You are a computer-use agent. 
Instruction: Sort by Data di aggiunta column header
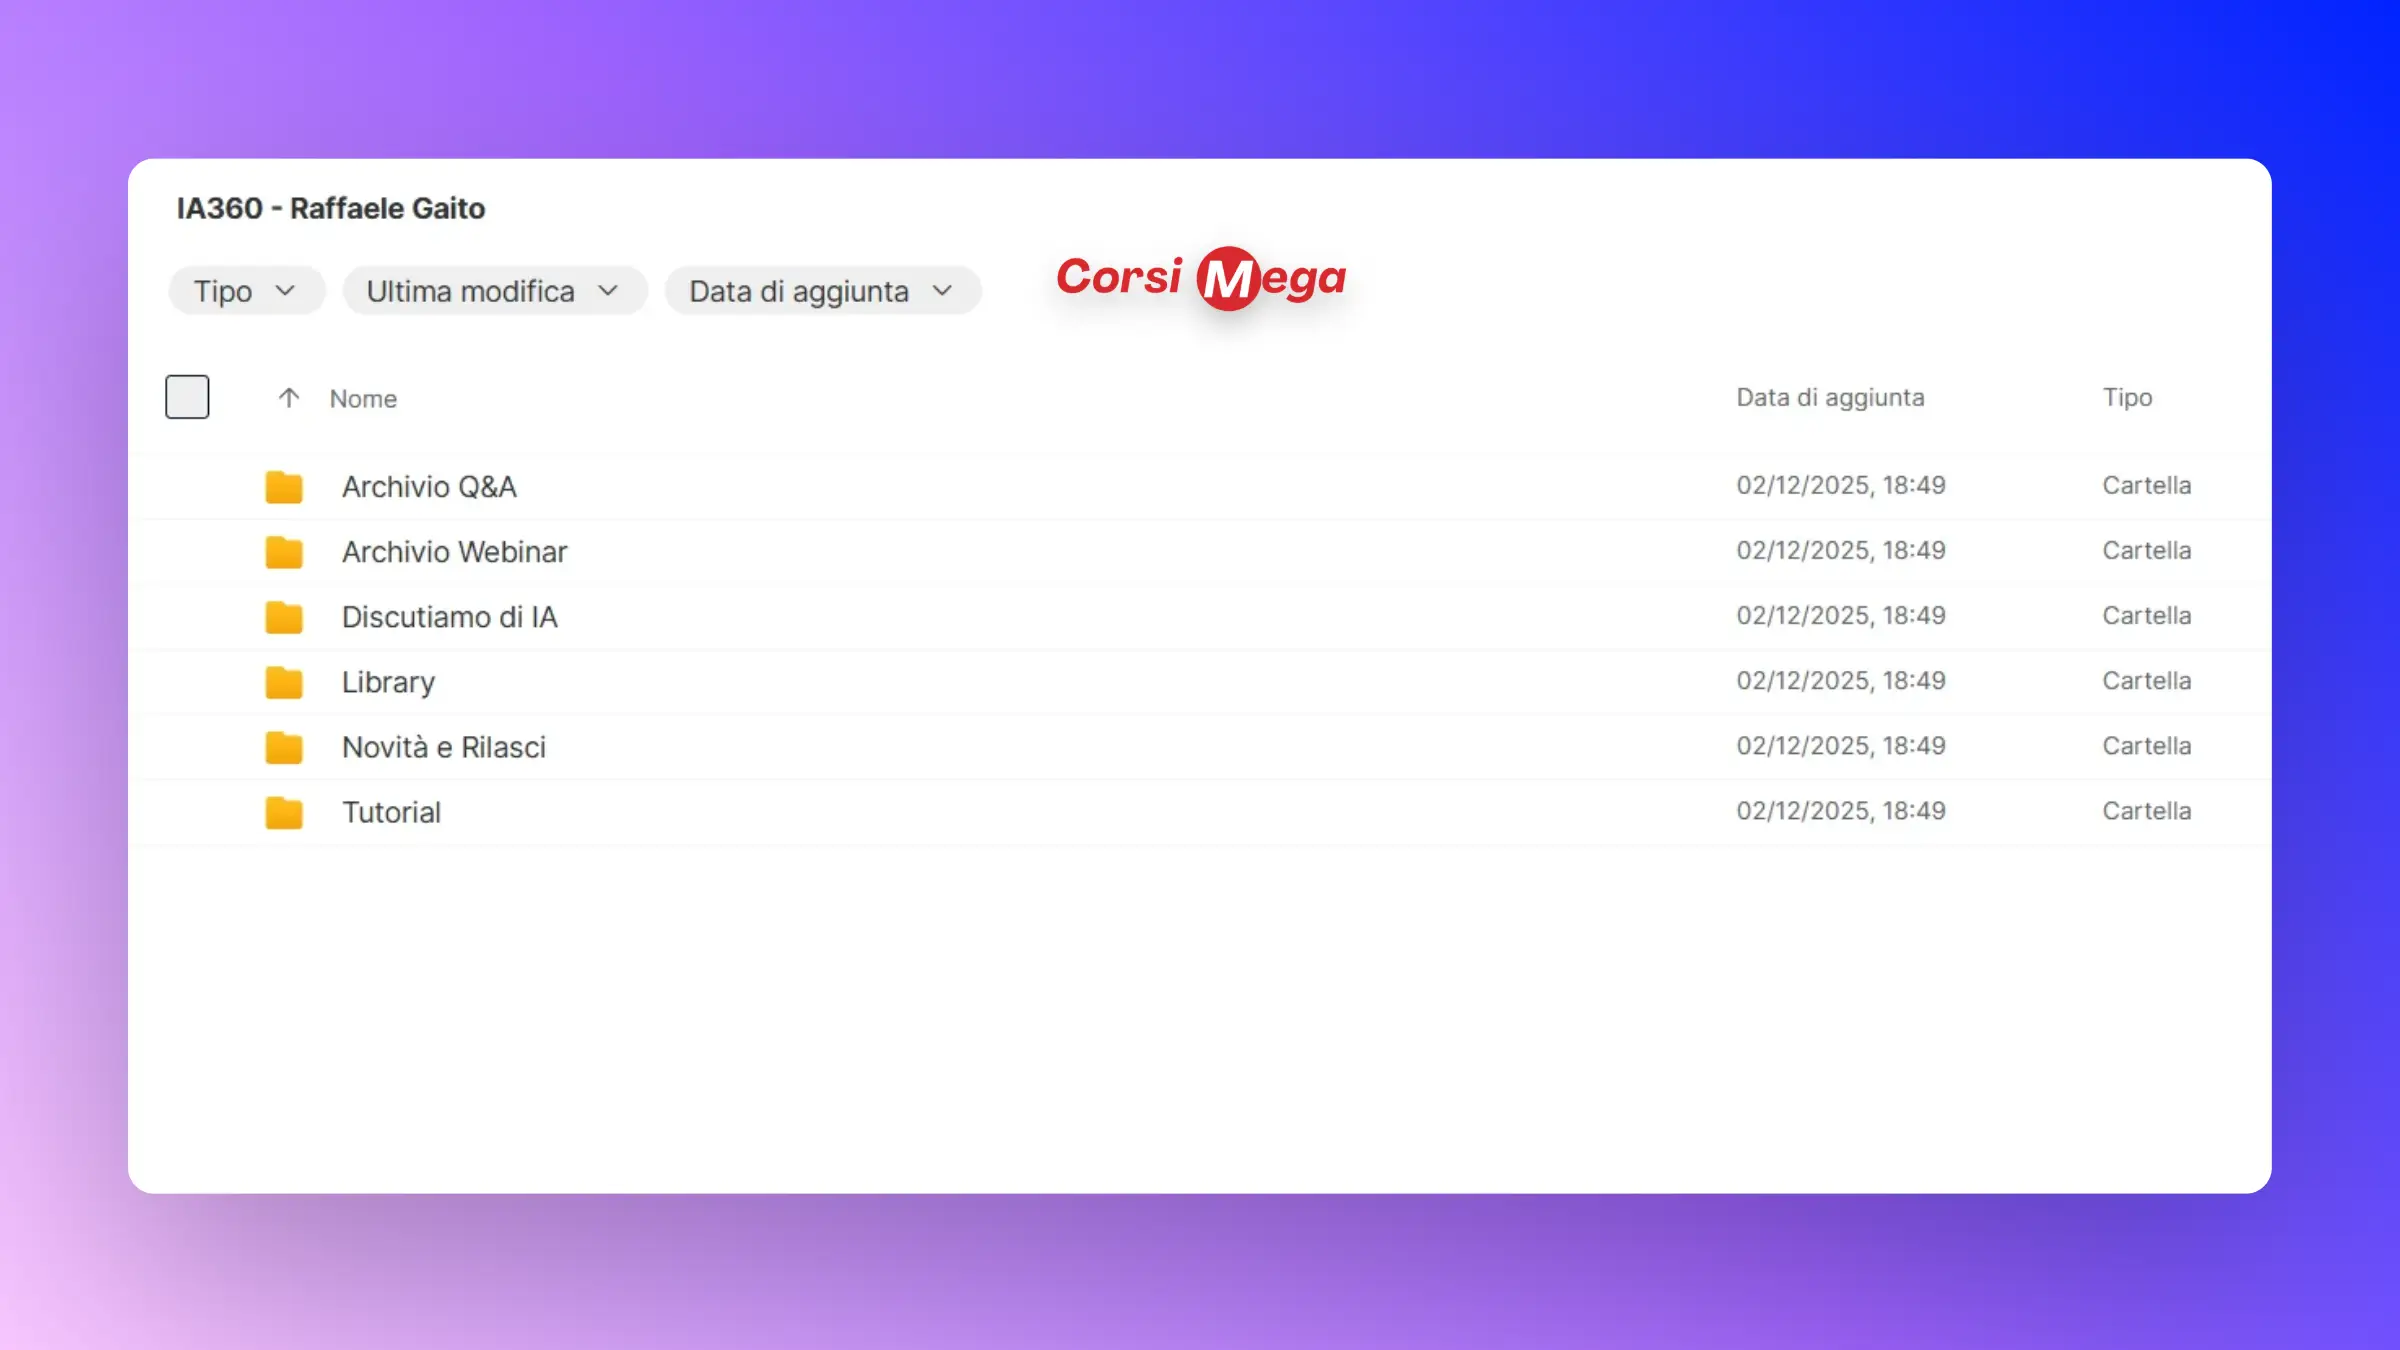(x=1830, y=398)
